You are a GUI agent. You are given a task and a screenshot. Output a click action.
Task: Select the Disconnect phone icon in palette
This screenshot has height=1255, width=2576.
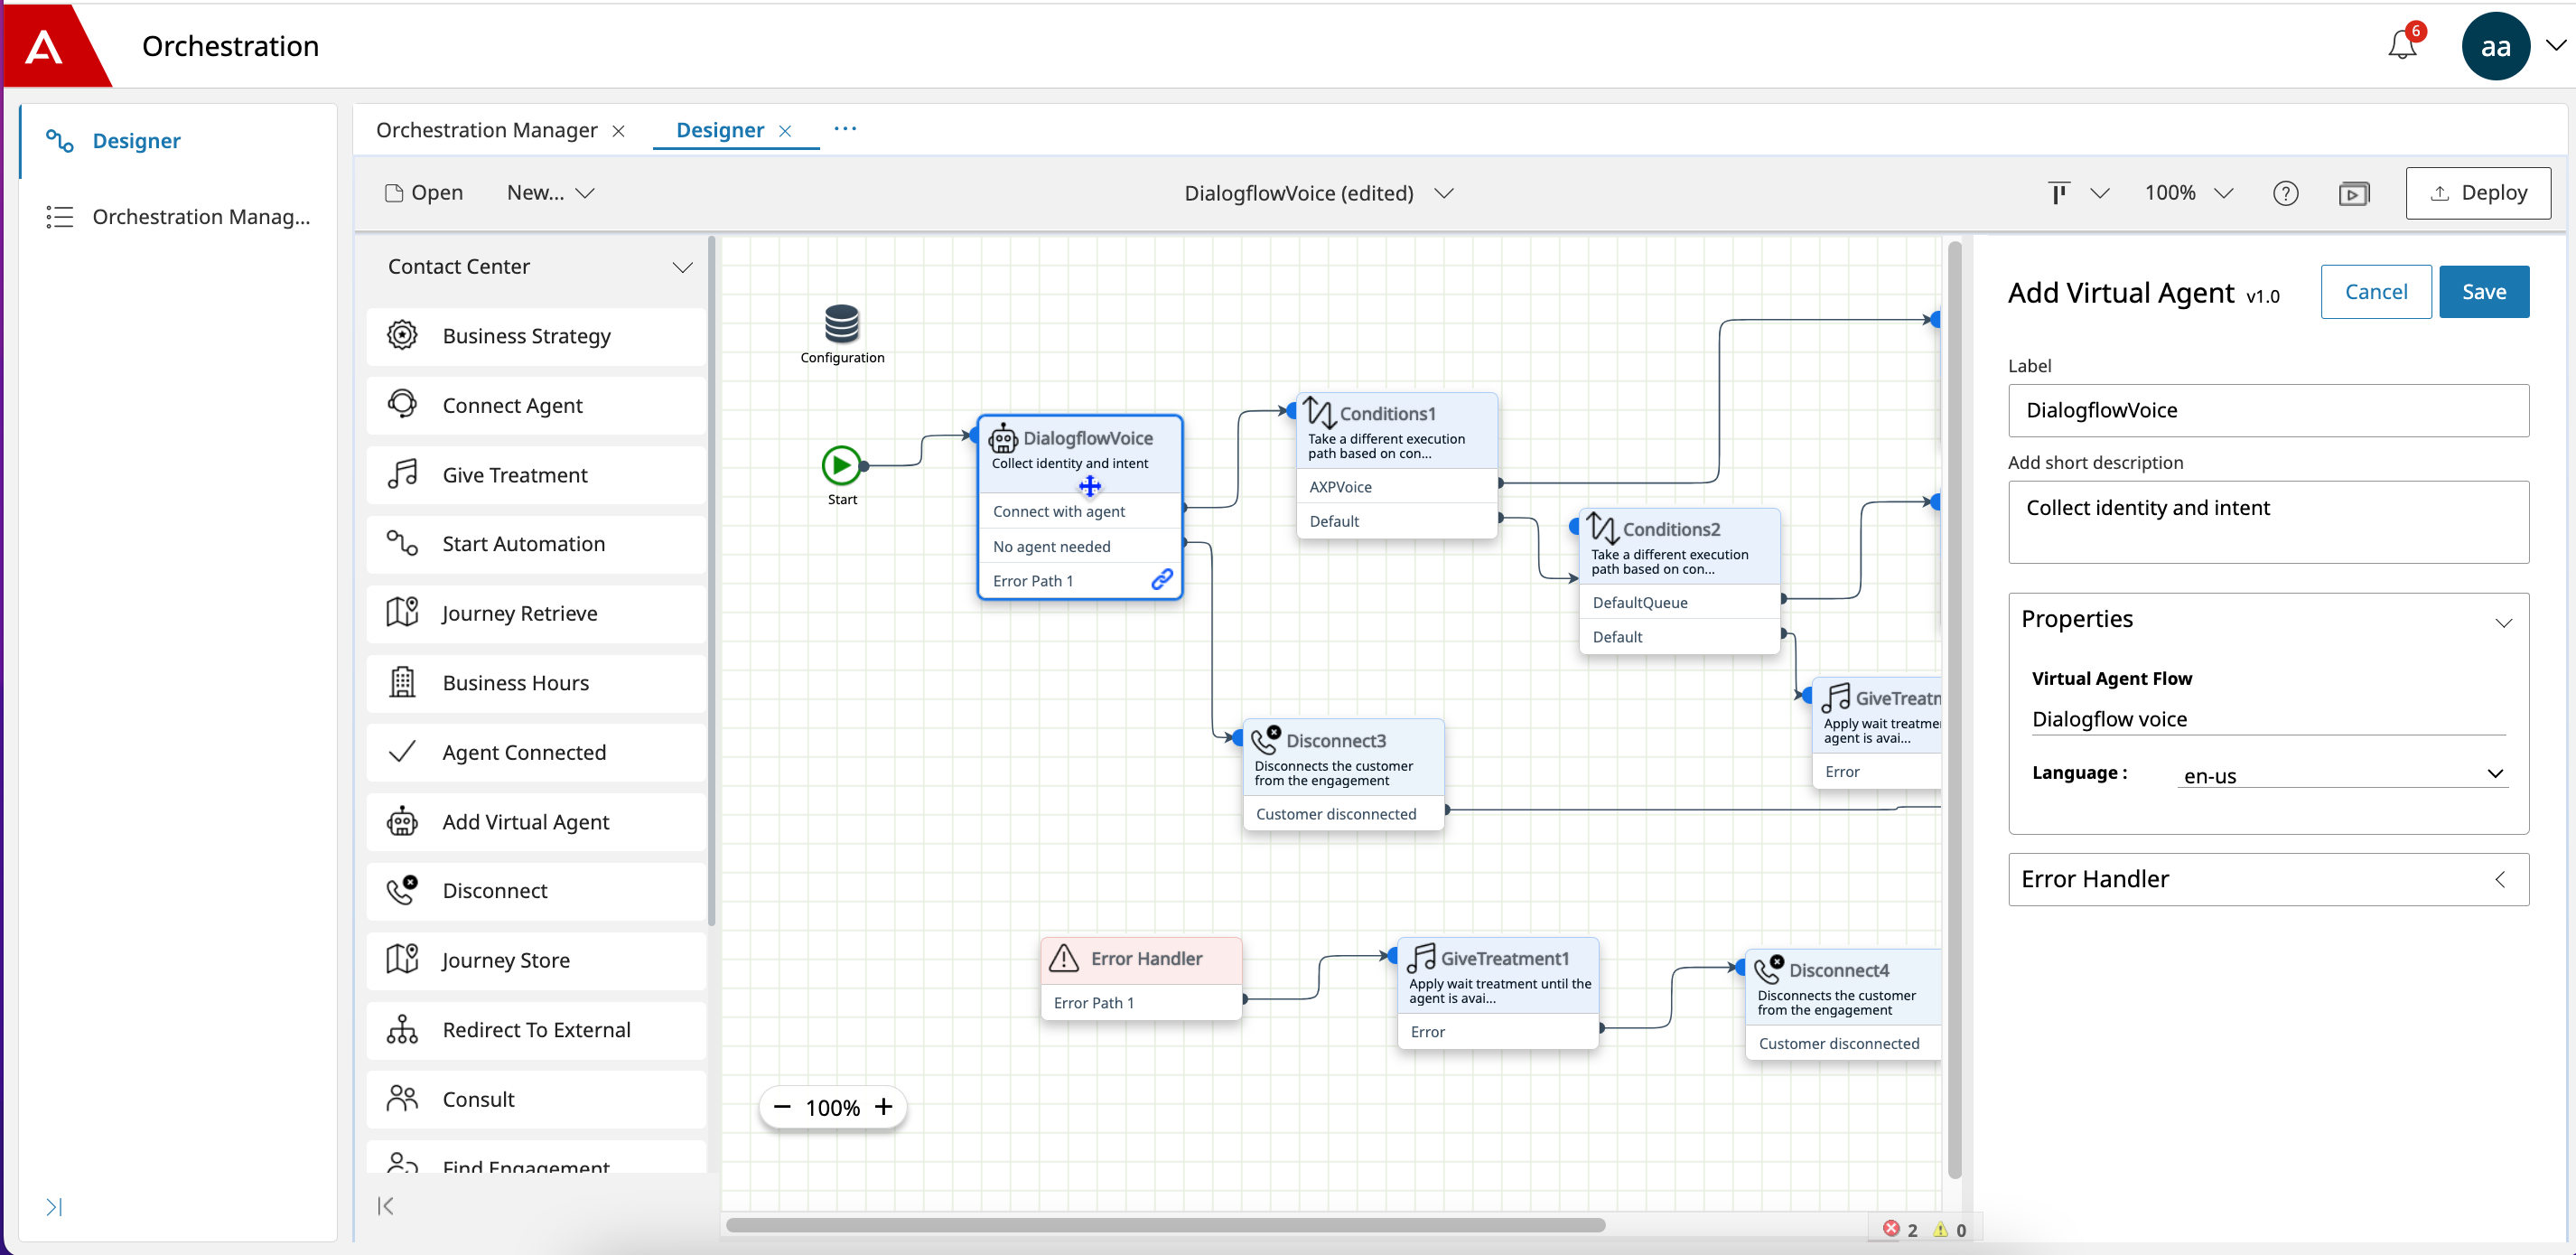(402, 890)
